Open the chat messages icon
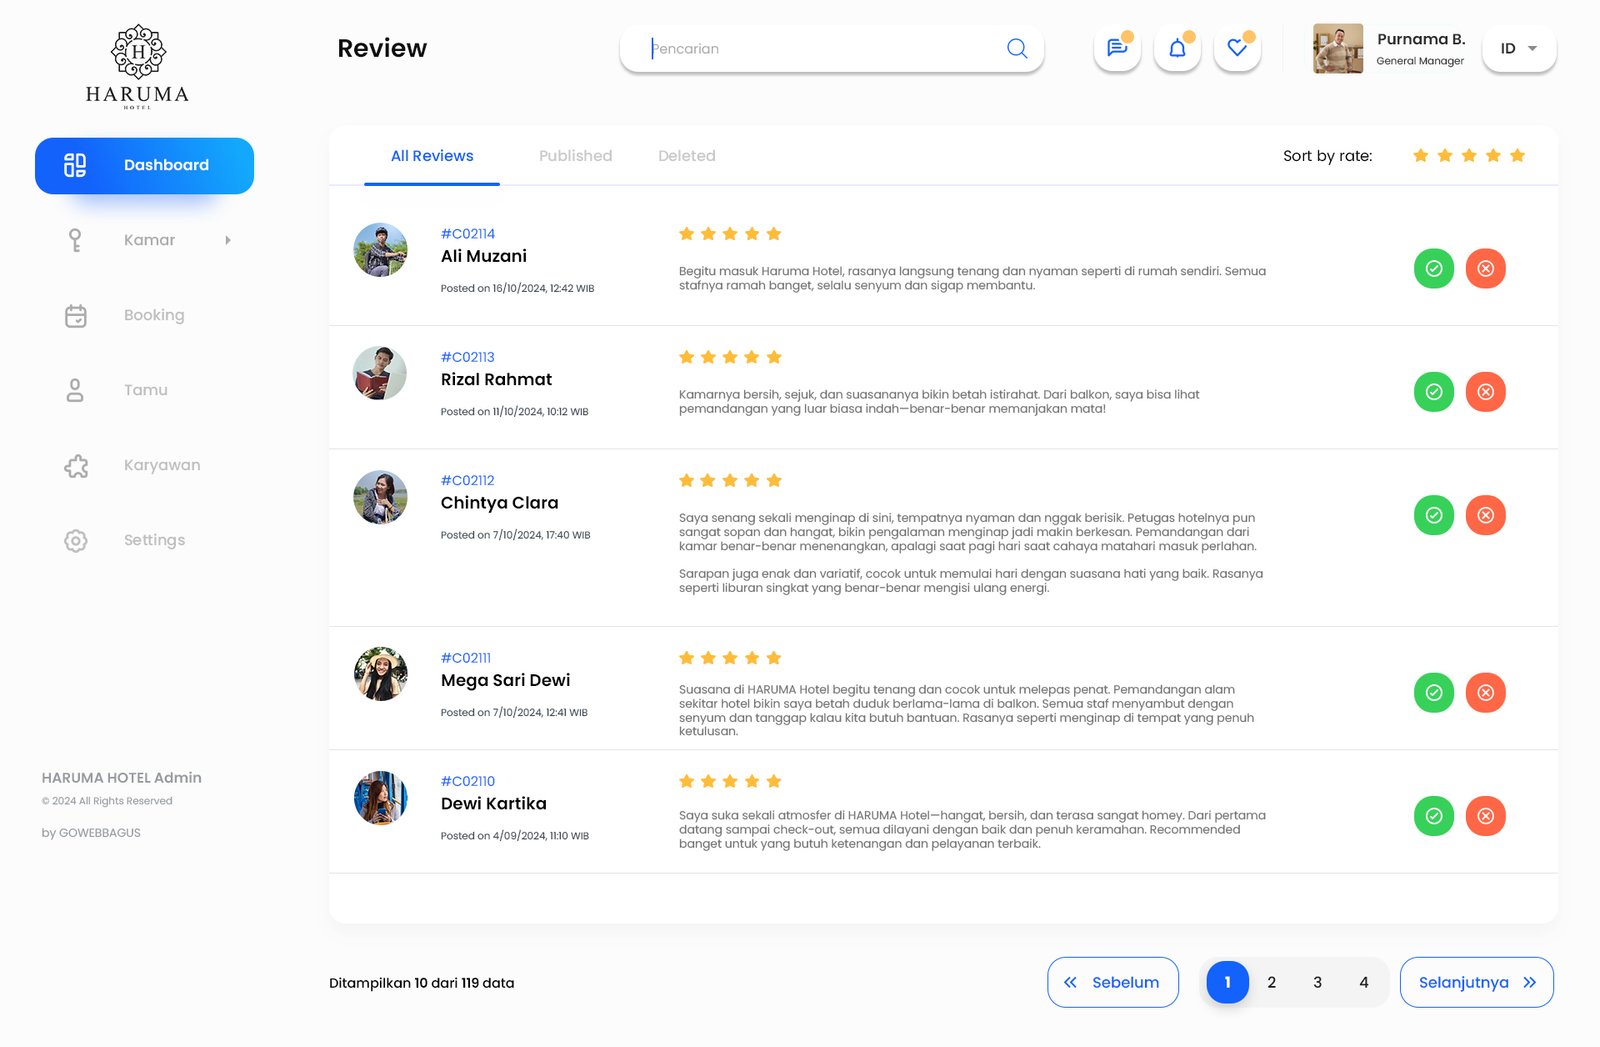The image size is (1600, 1047). coord(1117,48)
